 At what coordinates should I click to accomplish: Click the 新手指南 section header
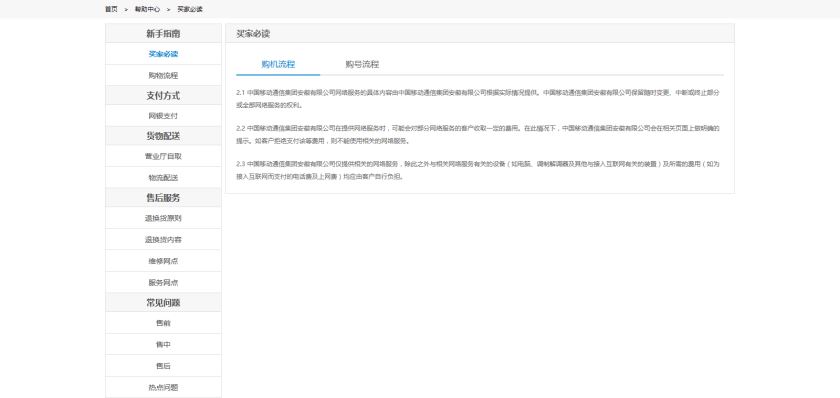163,33
